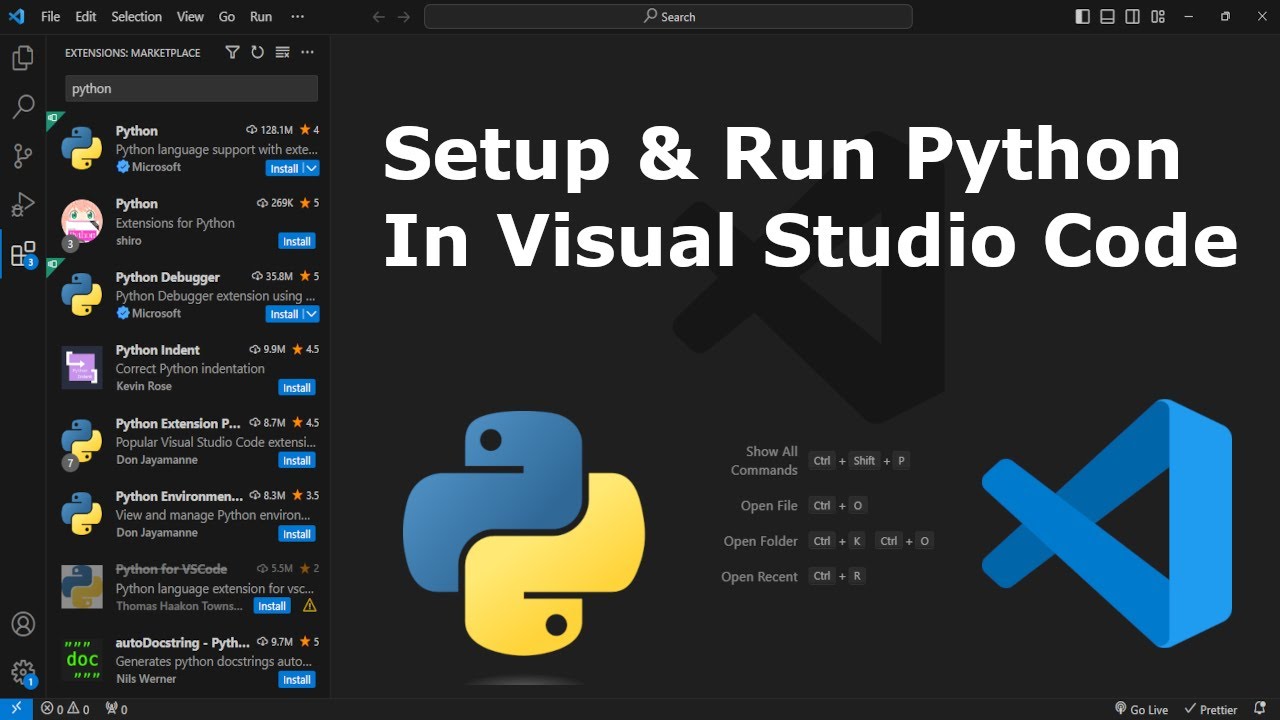Click Prettier in status bar
Image resolution: width=1280 pixels, height=720 pixels.
pos(1210,709)
